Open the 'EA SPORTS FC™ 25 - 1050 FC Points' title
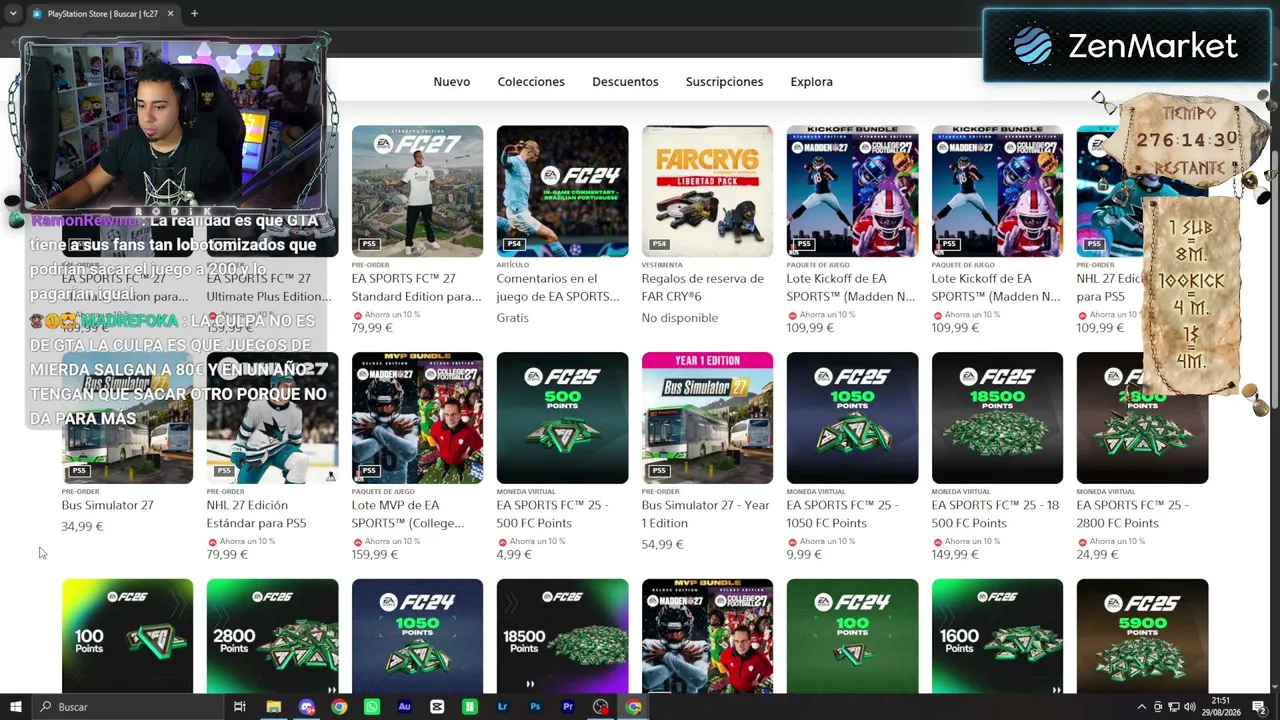 click(845, 514)
